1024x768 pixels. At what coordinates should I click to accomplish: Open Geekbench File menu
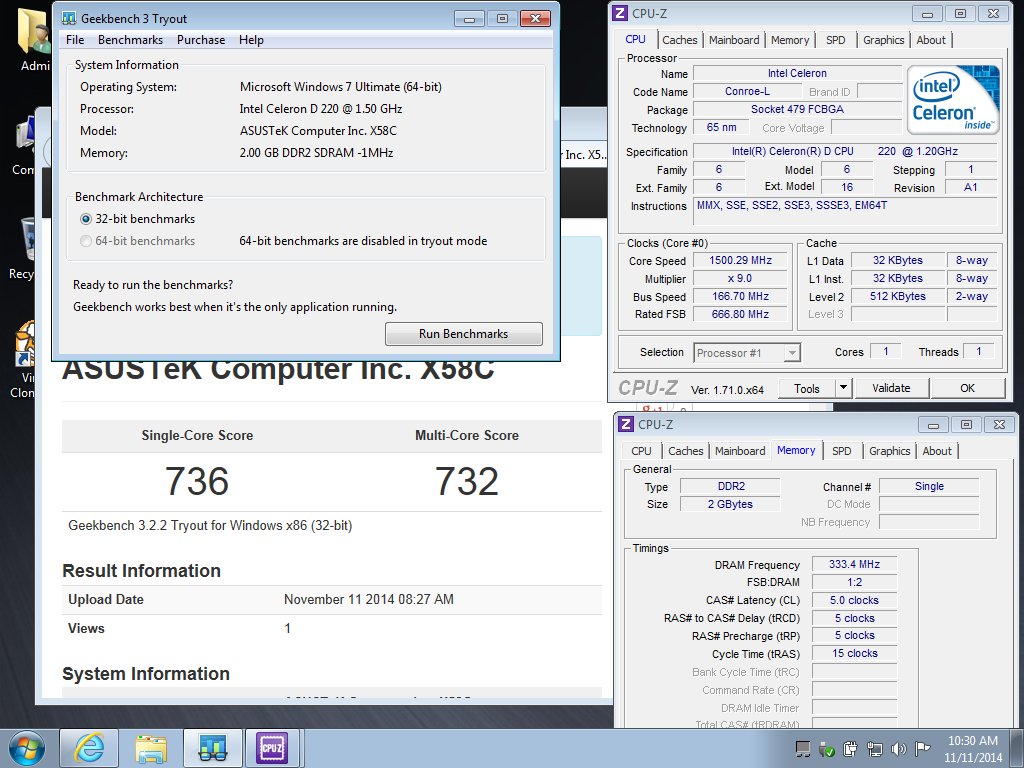pyautogui.click(x=75, y=40)
